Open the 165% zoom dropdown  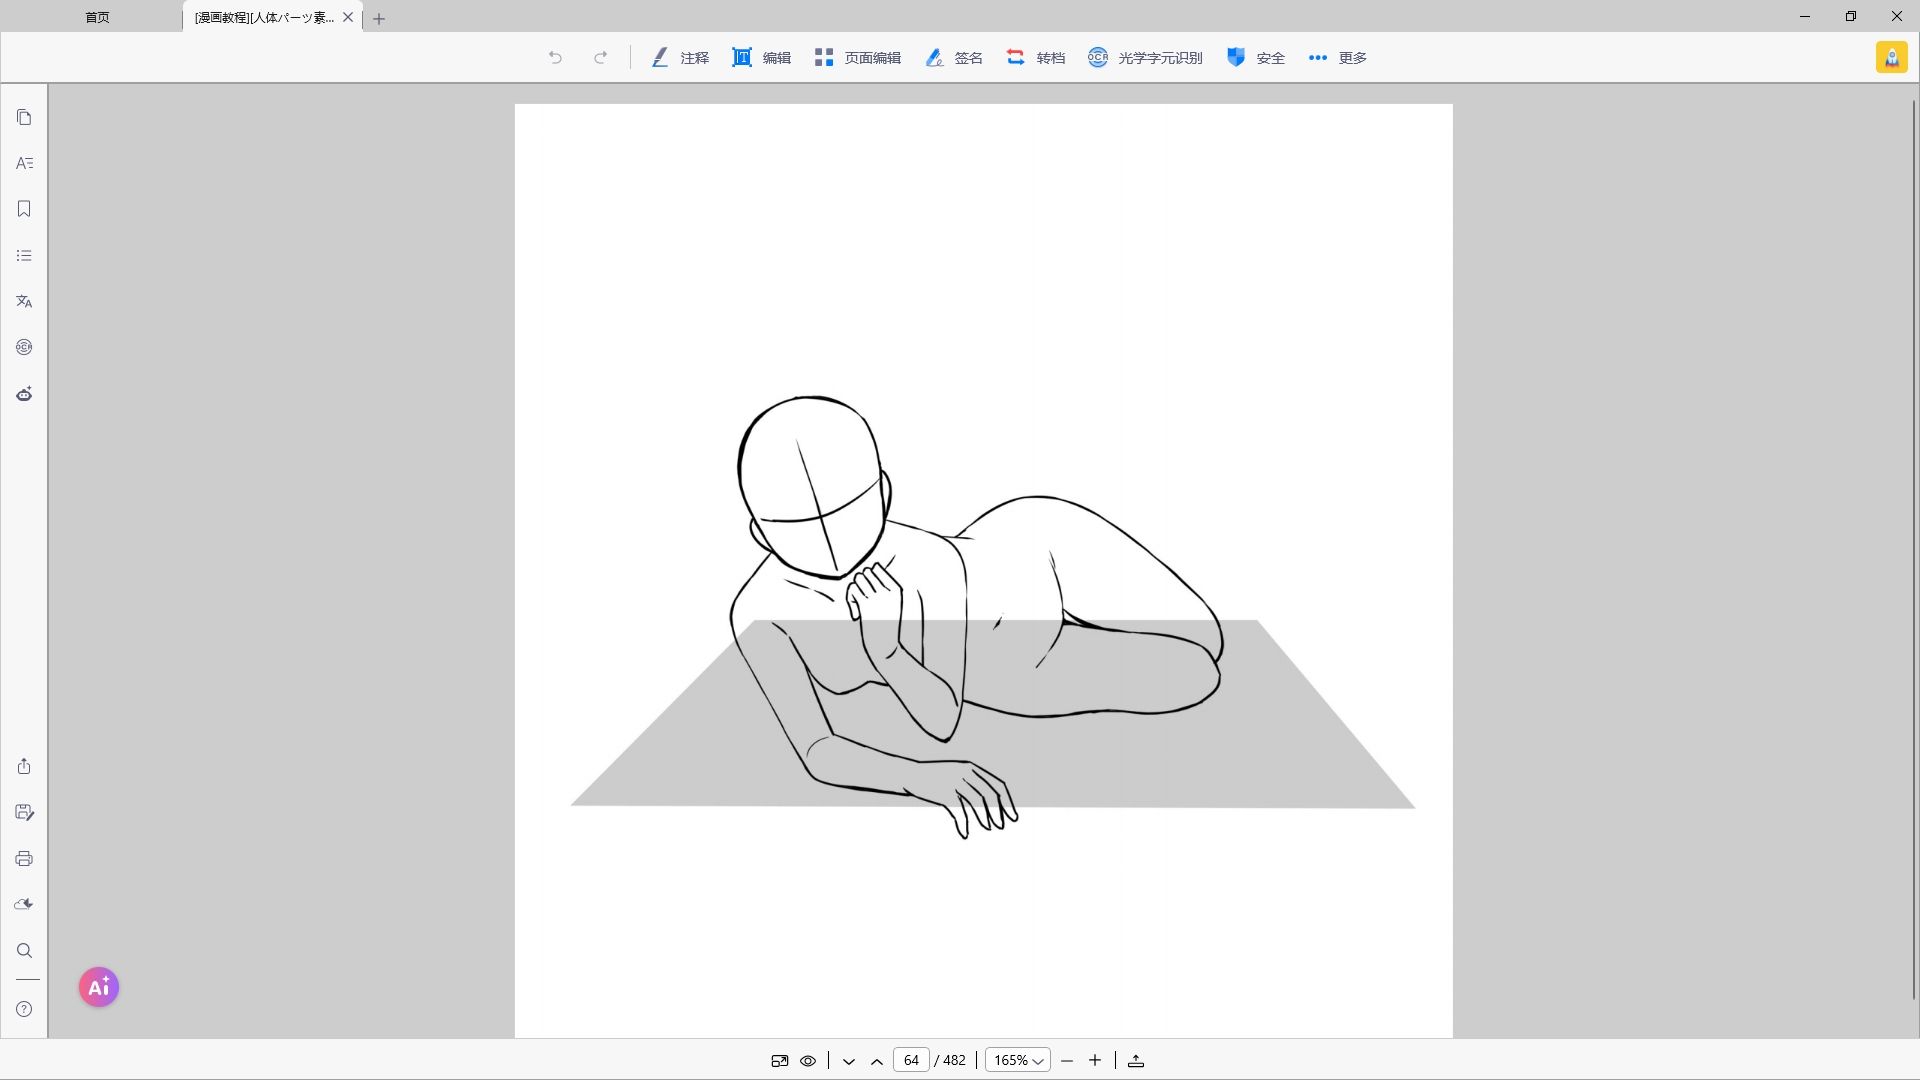pyautogui.click(x=1018, y=1060)
